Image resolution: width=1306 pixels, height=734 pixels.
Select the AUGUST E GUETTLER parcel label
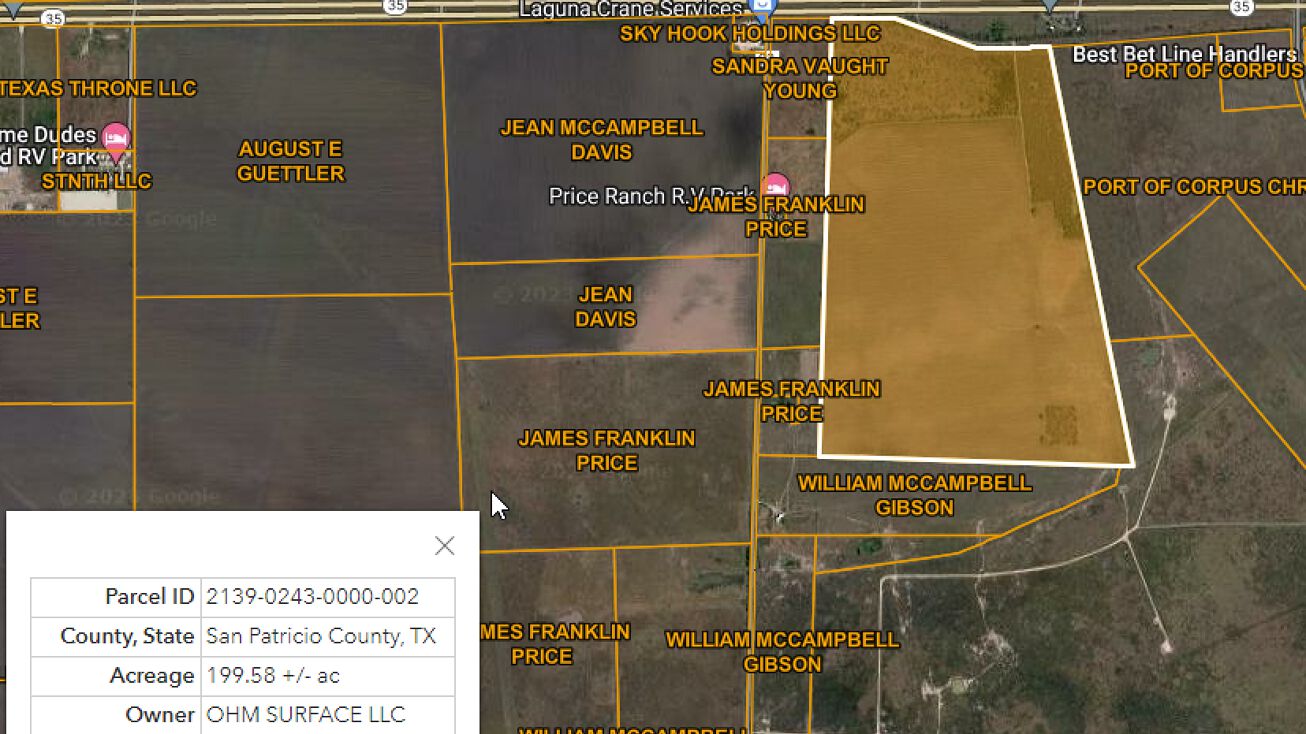pos(290,160)
